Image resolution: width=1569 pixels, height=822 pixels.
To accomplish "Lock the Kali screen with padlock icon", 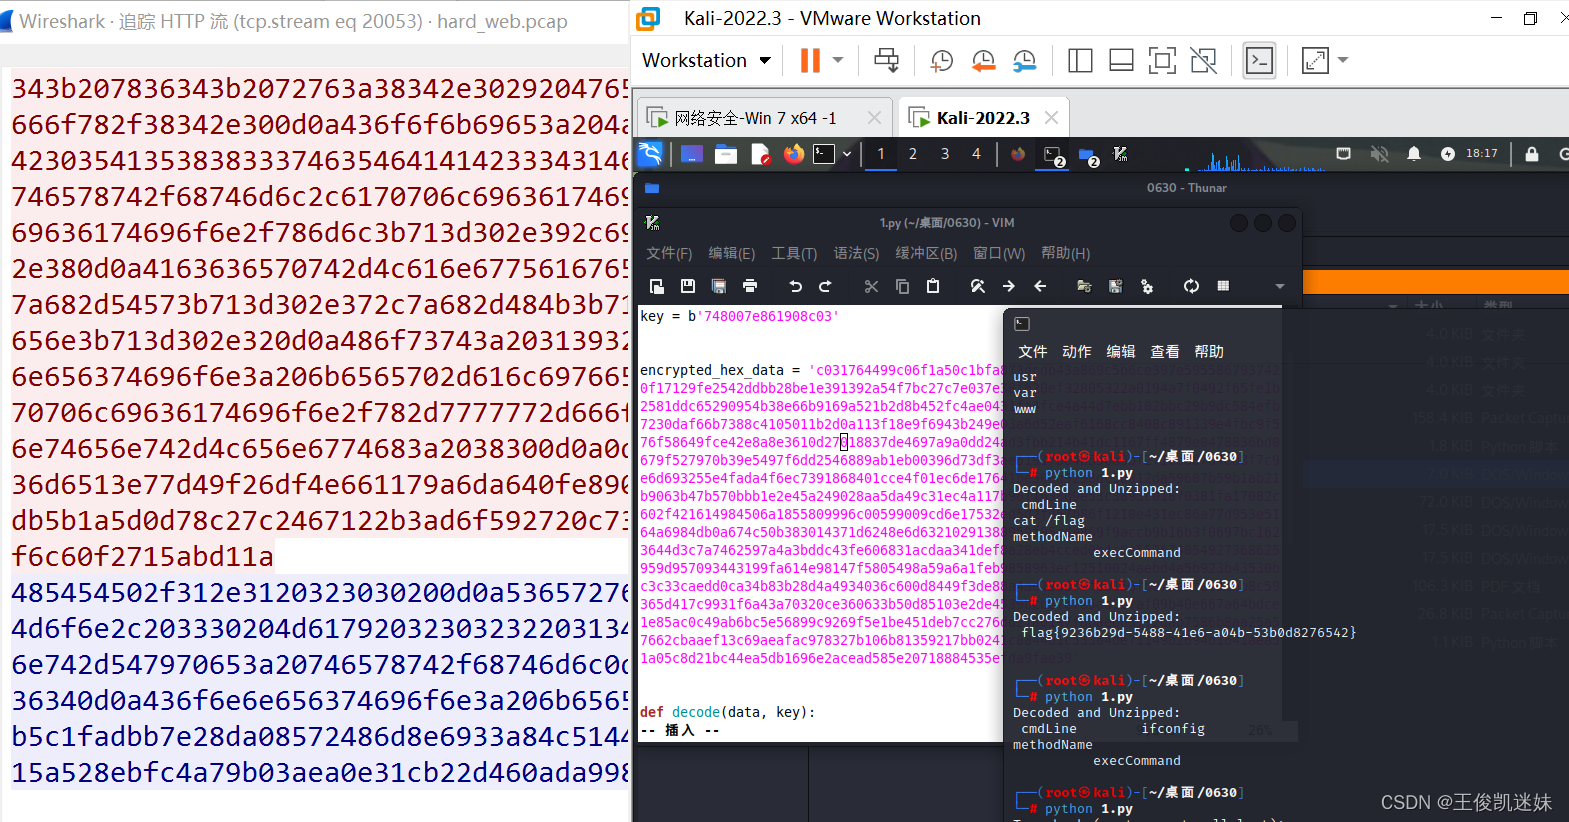I will coord(1531,154).
